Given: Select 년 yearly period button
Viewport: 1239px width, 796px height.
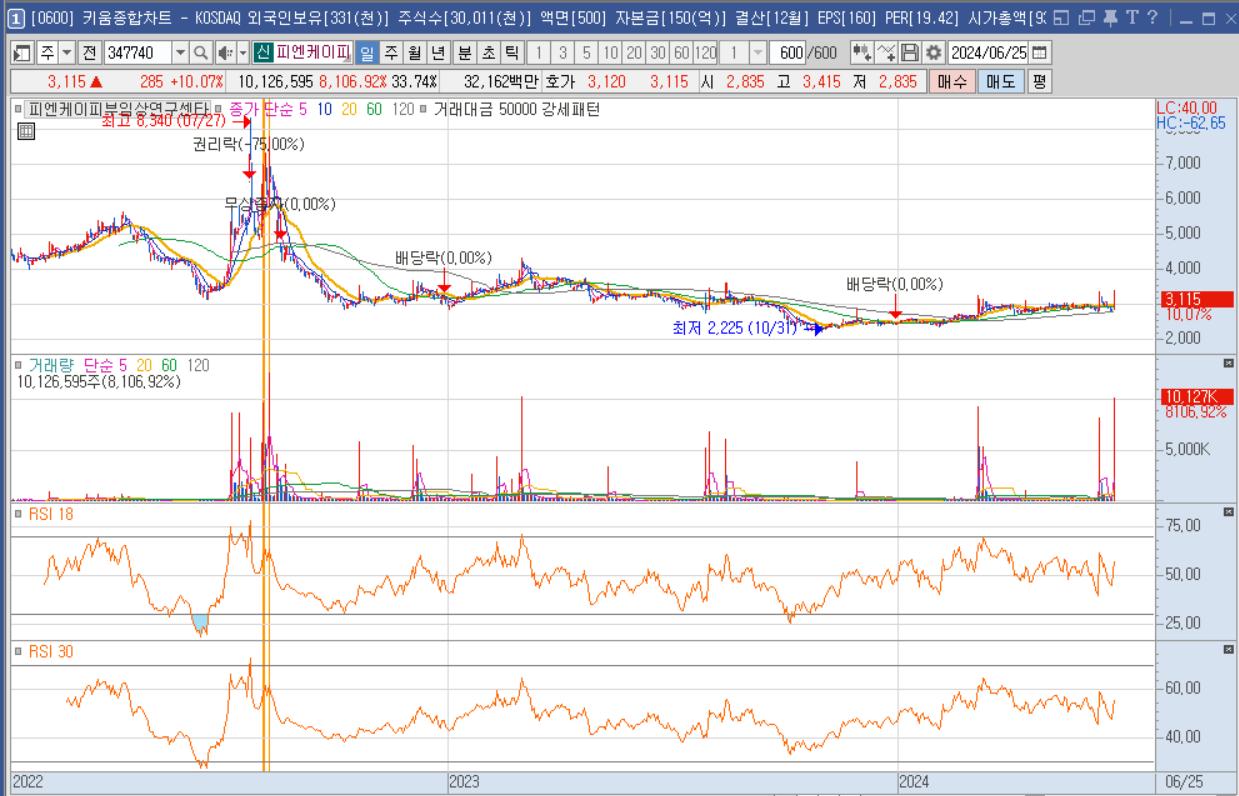Looking at the screenshot, I should (438, 53).
